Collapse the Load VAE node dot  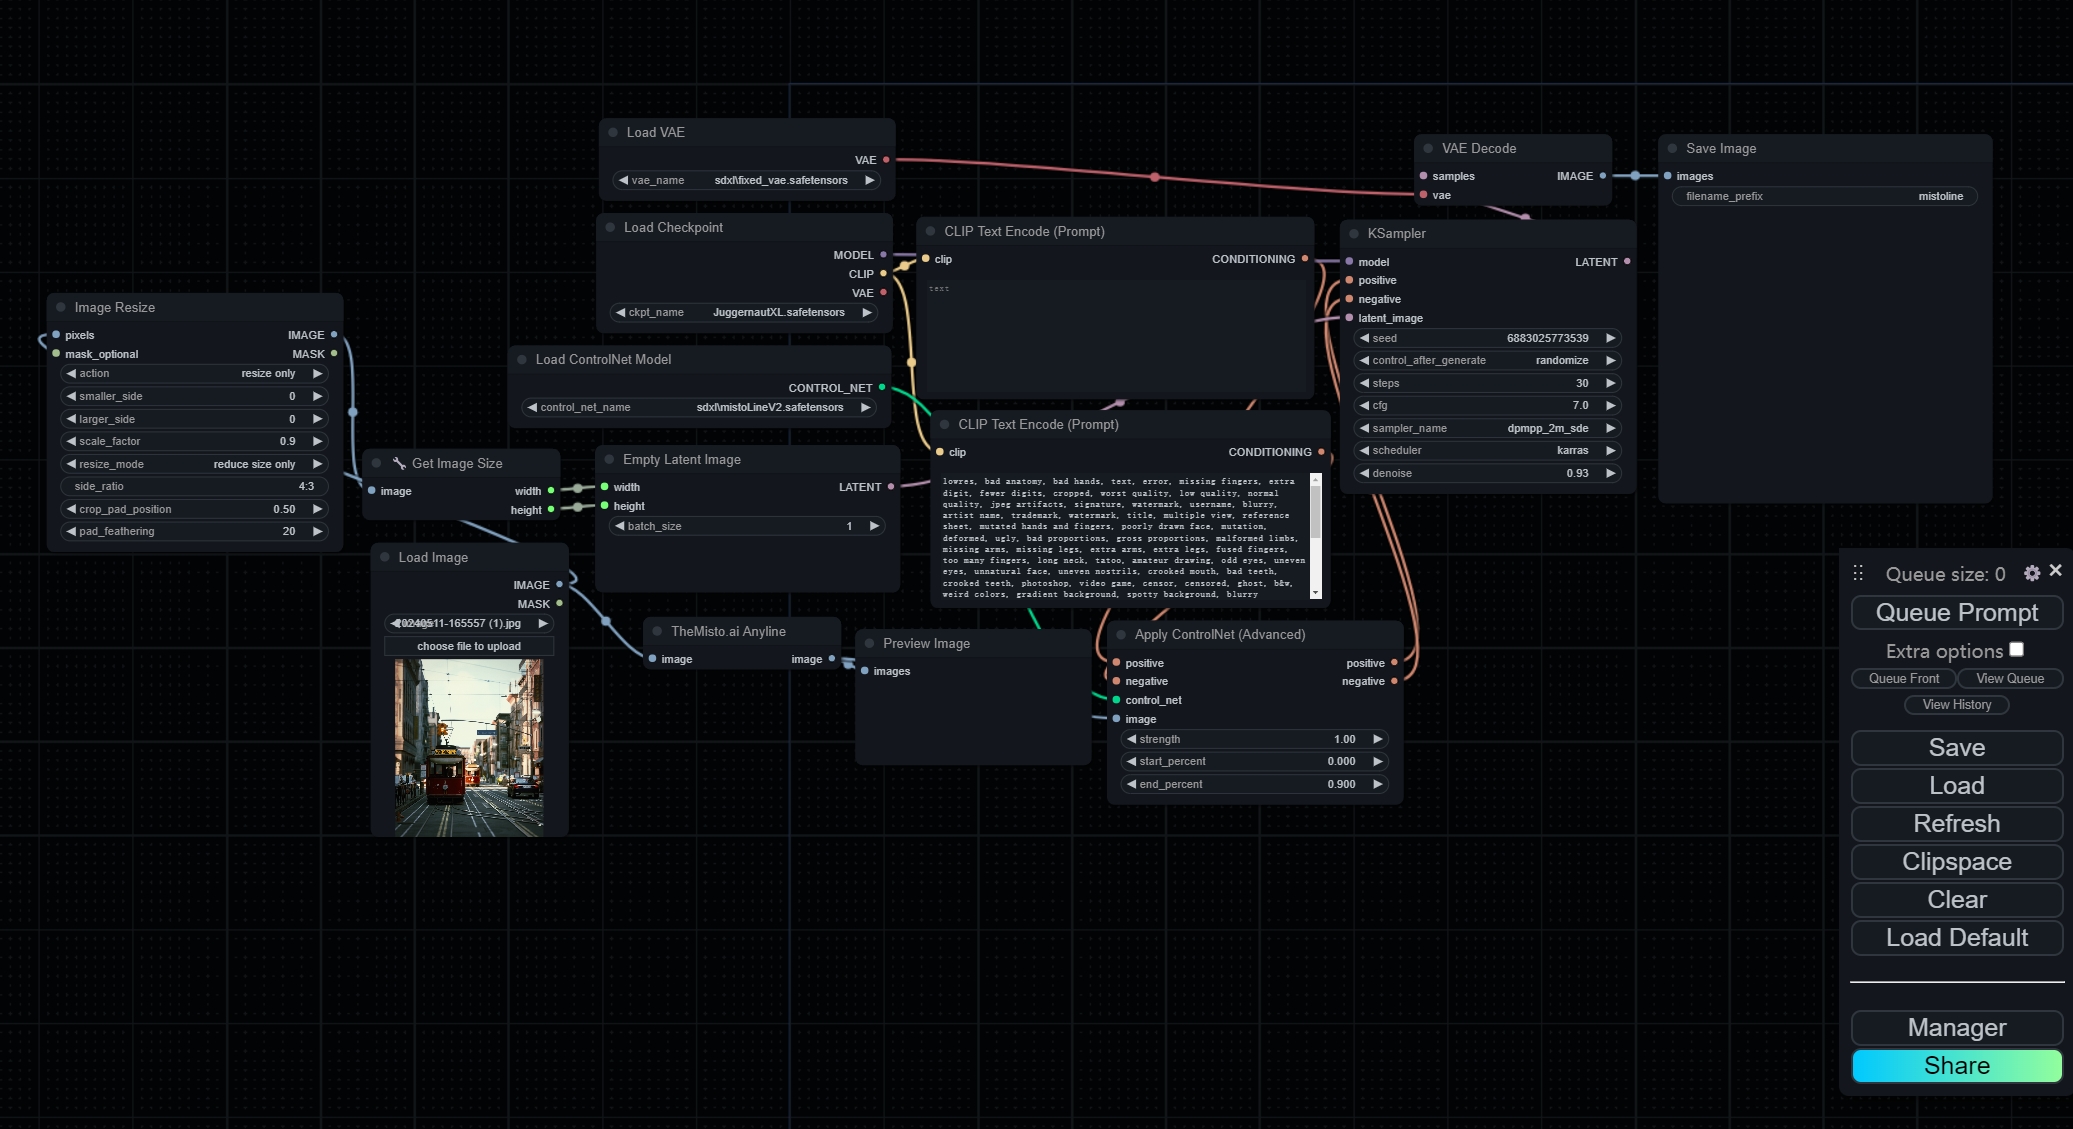(613, 132)
